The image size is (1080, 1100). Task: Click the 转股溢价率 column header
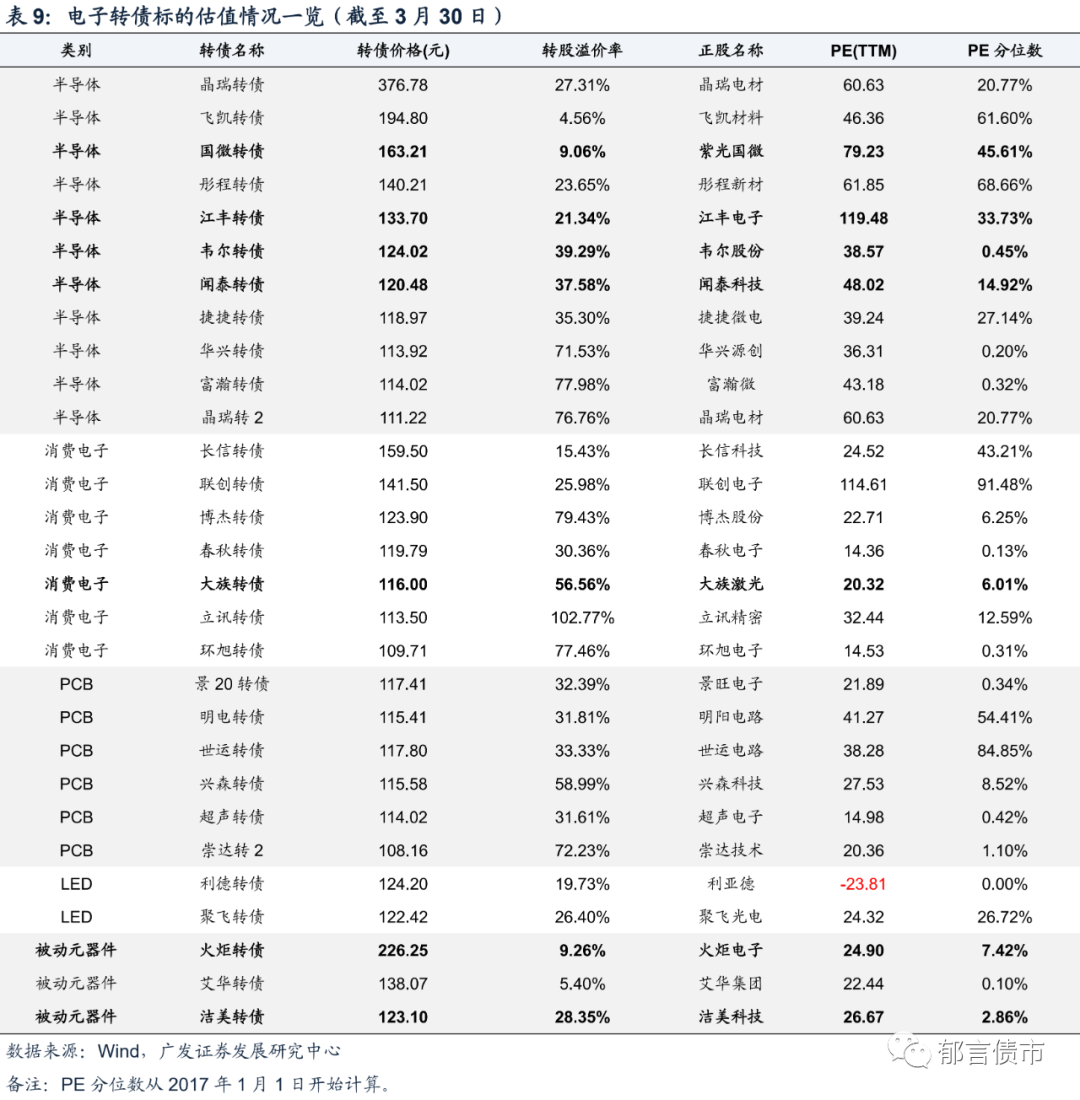click(x=582, y=51)
